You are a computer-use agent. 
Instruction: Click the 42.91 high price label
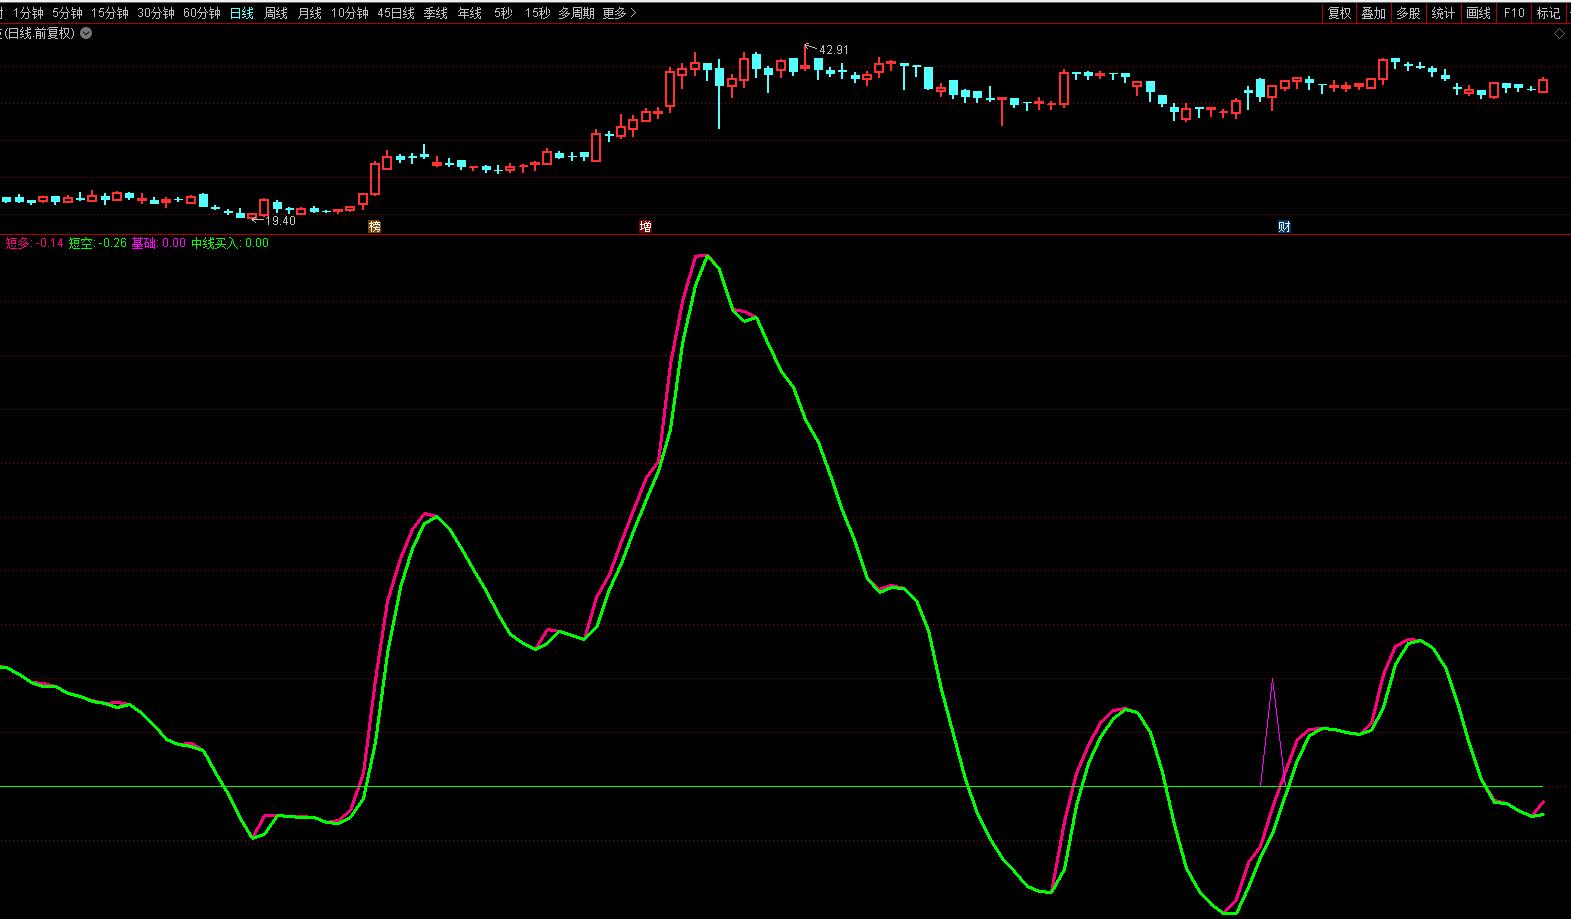[x=833, y=50]
